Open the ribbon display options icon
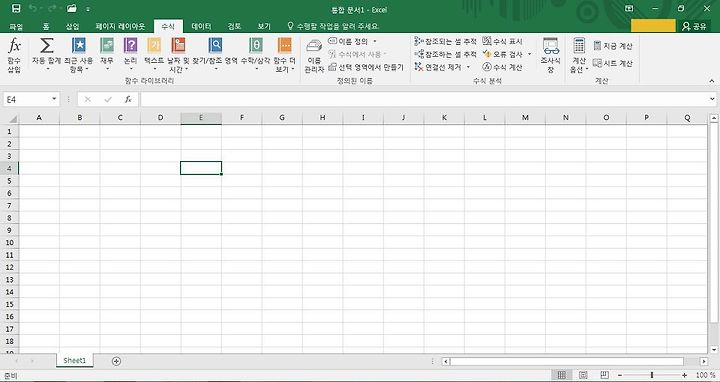This screenshot has width=720, height=382. coord(629,8)
